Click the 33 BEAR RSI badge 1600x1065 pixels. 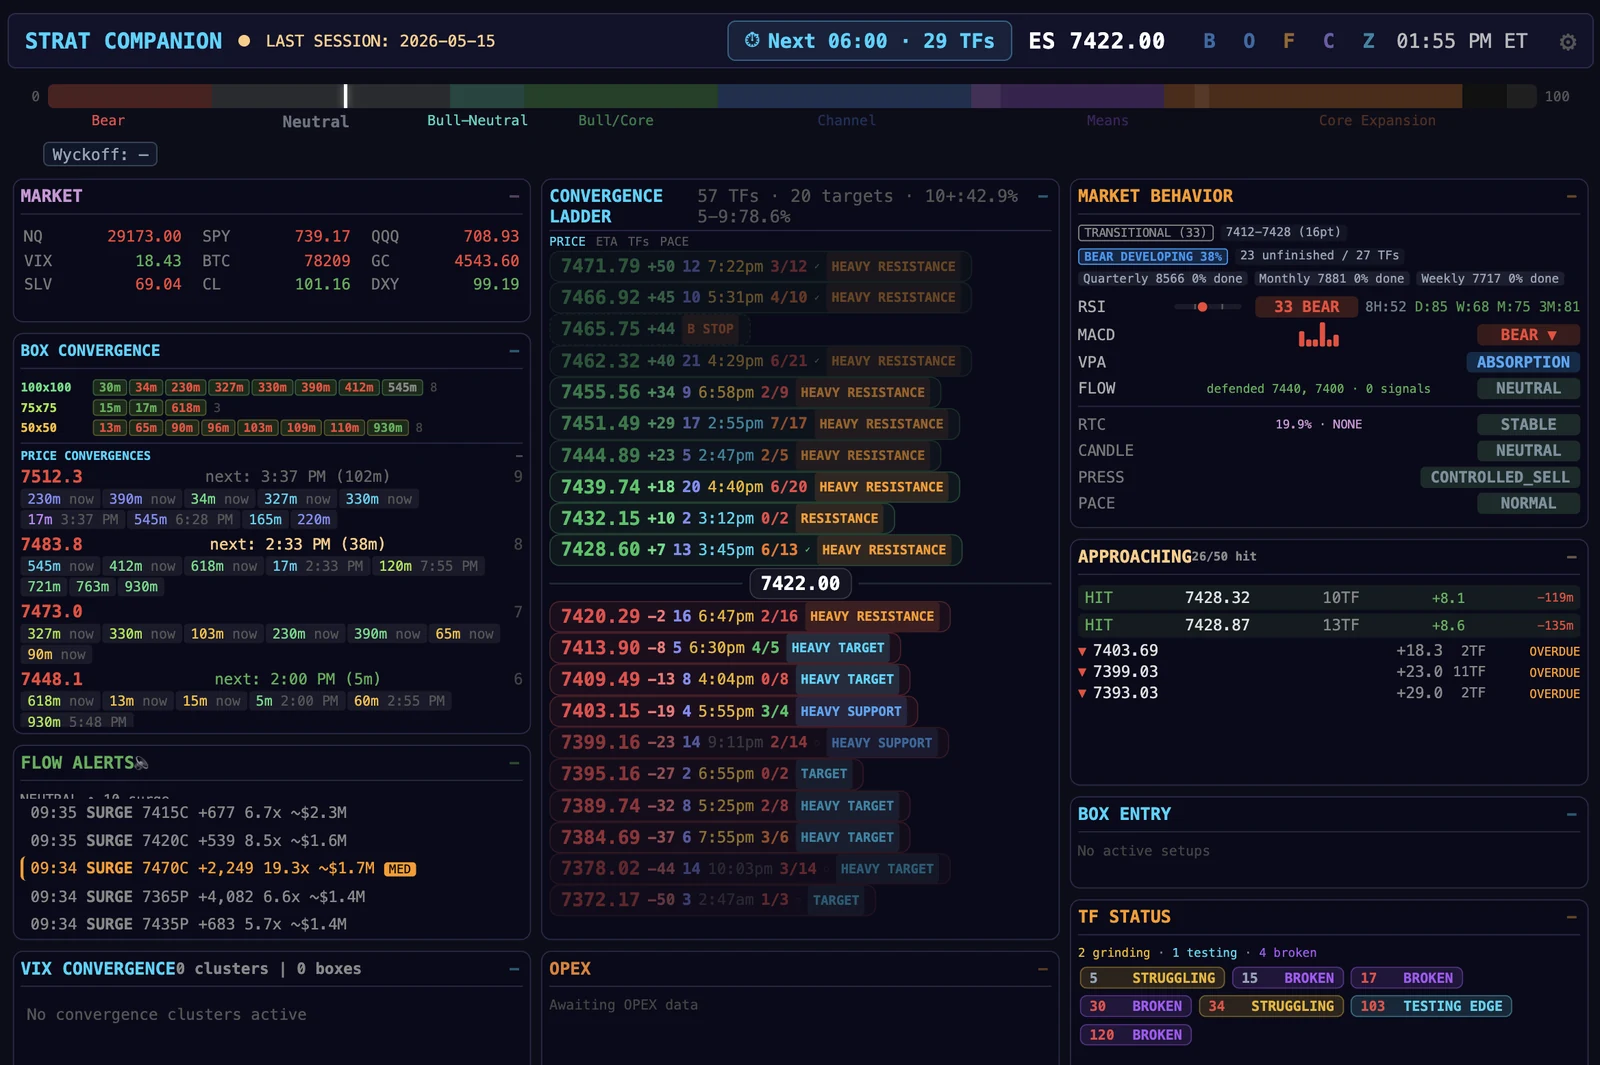(x=1306, y=307)
